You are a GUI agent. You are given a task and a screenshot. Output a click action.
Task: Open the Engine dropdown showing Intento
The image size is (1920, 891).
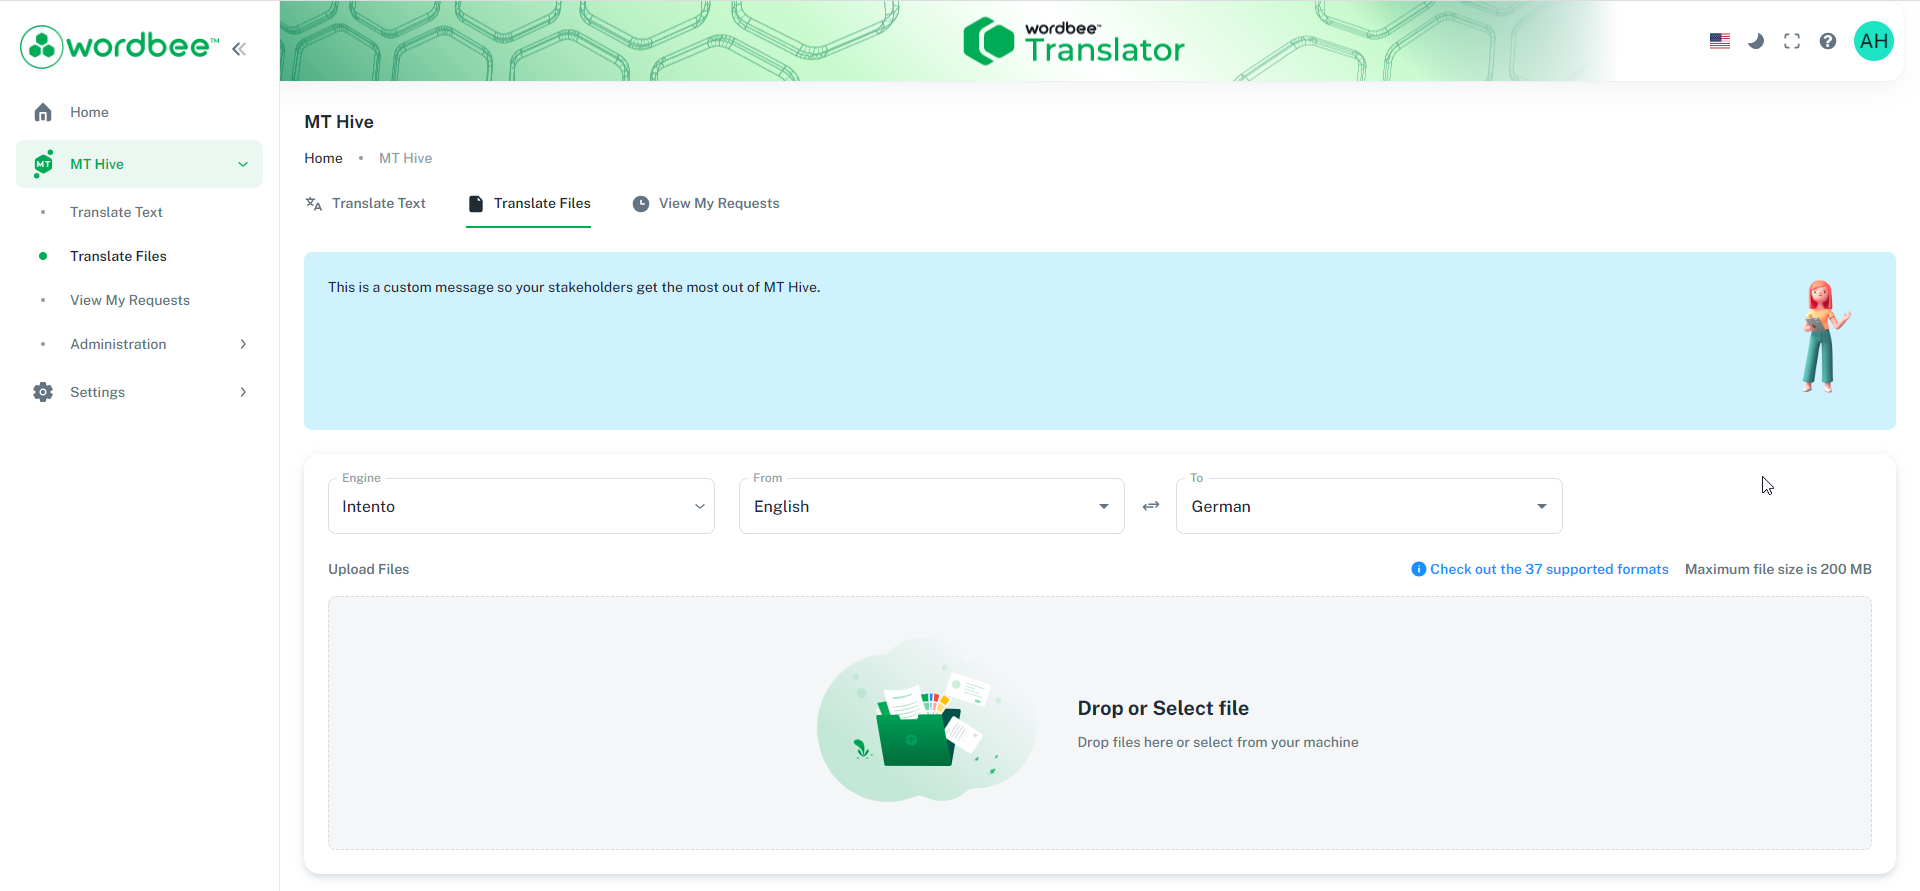(x=521, y=506)
